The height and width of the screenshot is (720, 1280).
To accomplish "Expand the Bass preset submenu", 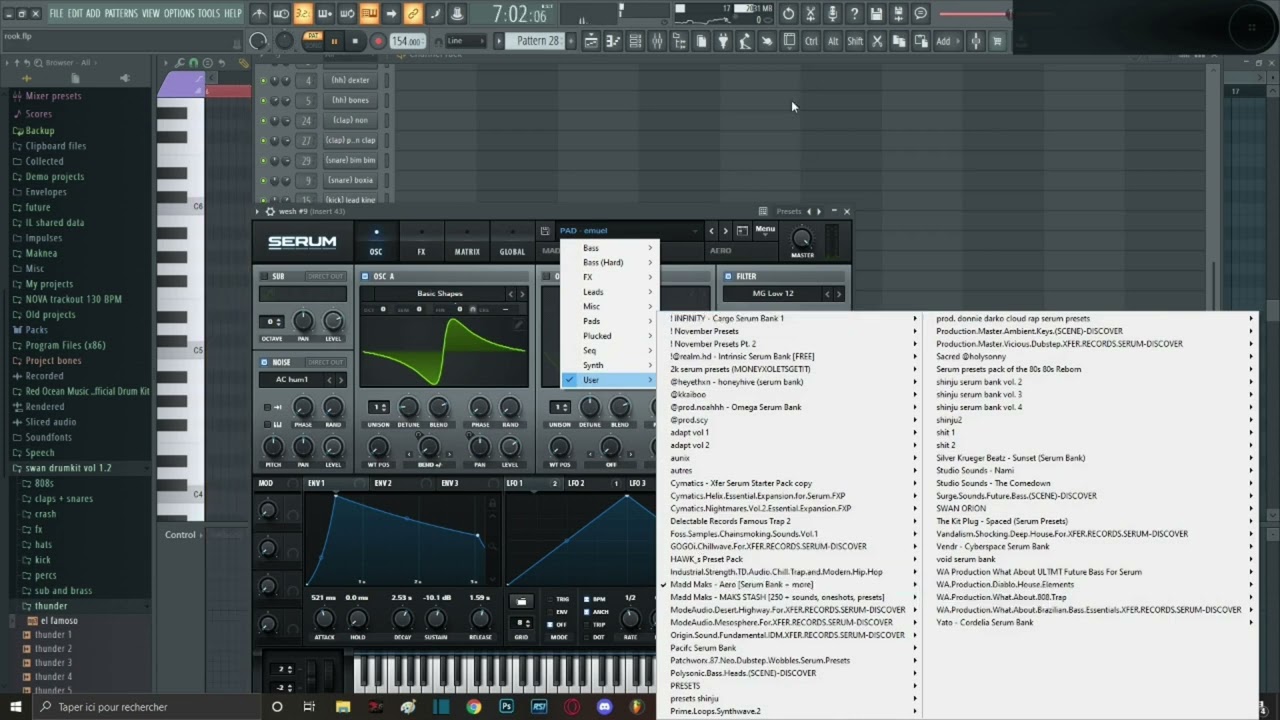I will 610,248.
